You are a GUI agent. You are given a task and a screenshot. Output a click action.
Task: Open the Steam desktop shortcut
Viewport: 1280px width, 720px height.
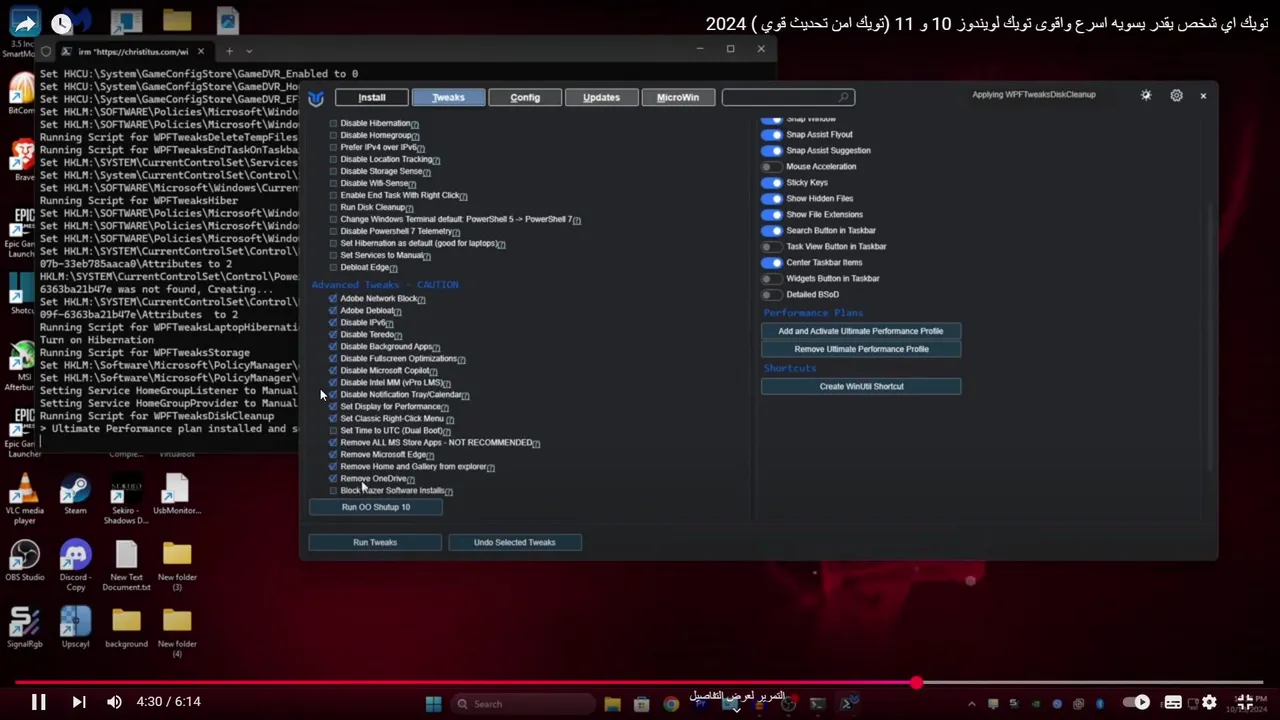(75, 496)
